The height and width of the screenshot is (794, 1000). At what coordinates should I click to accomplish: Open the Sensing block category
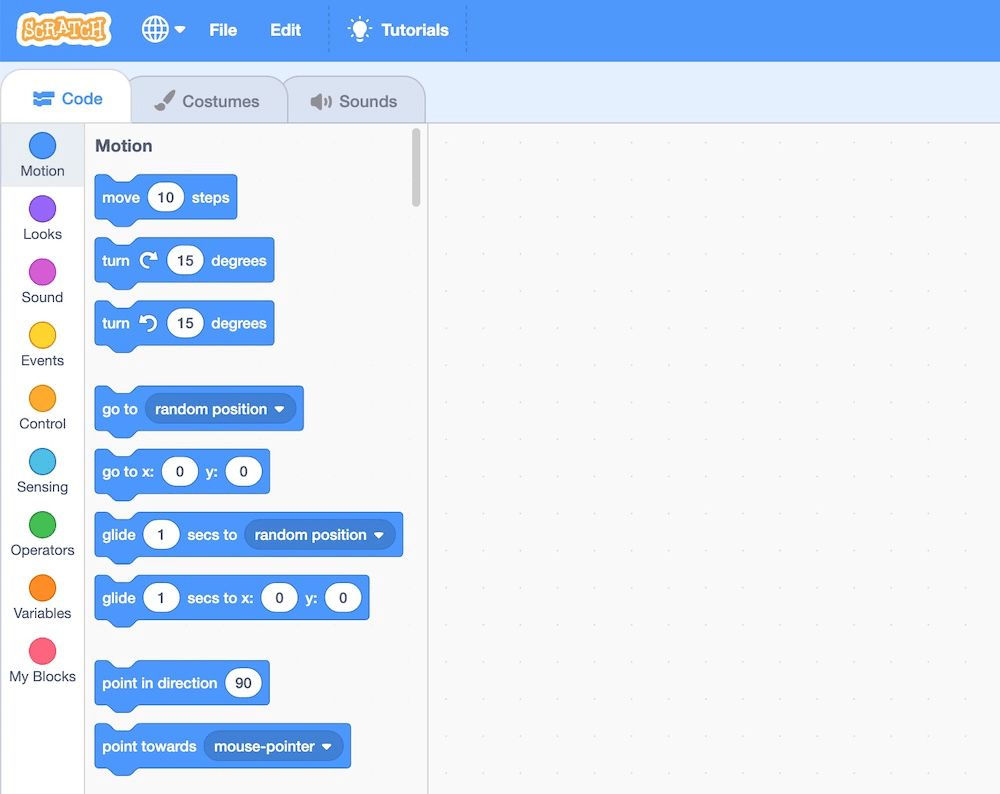[41, 461]
